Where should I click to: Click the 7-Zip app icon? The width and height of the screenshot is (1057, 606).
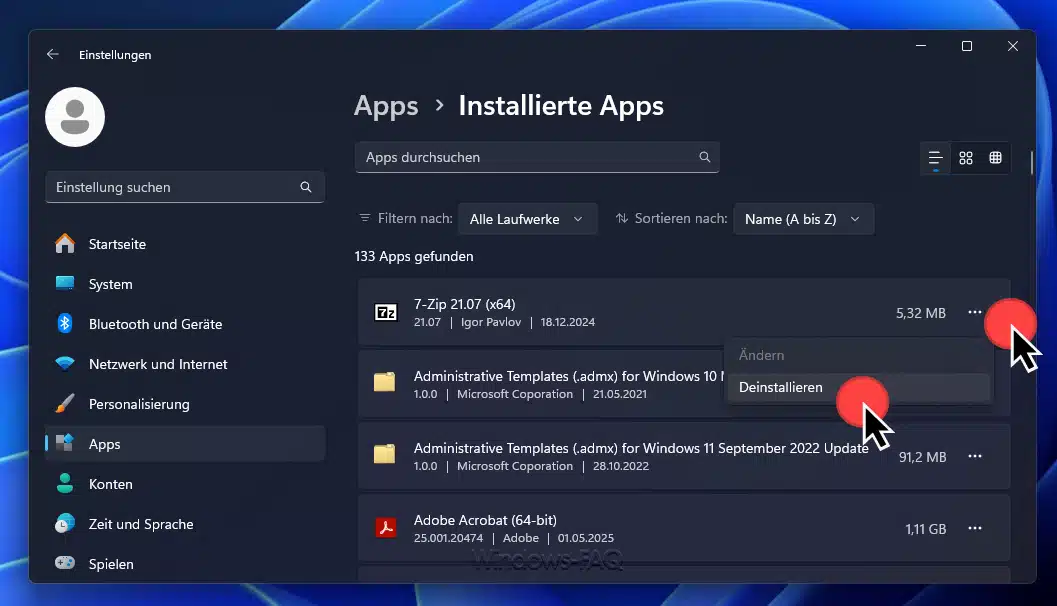pyautogui.click(x=385, y=313)
